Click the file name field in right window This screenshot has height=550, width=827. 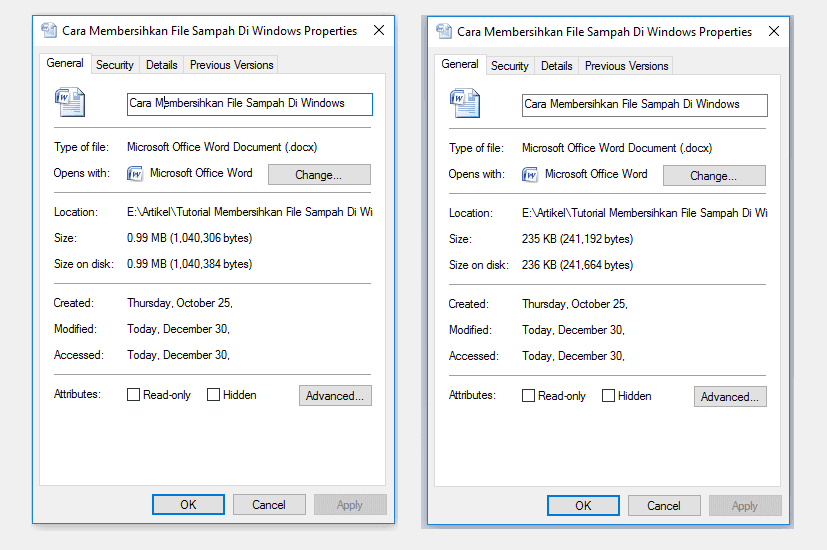[x=645, y=105]
